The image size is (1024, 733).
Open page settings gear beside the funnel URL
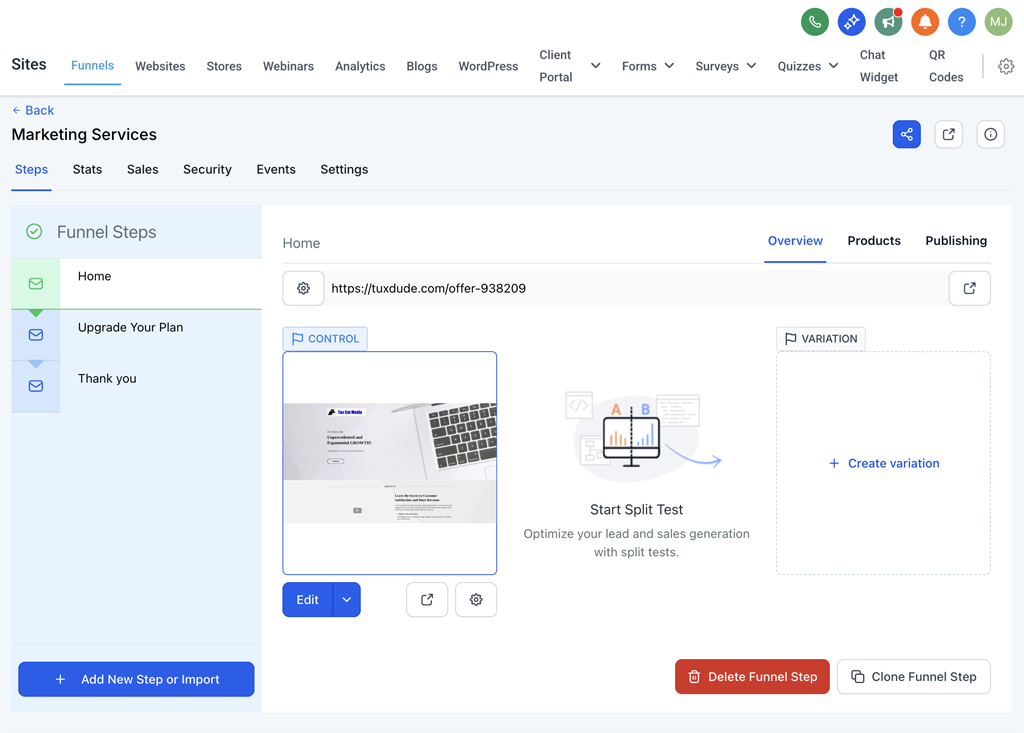303,288
